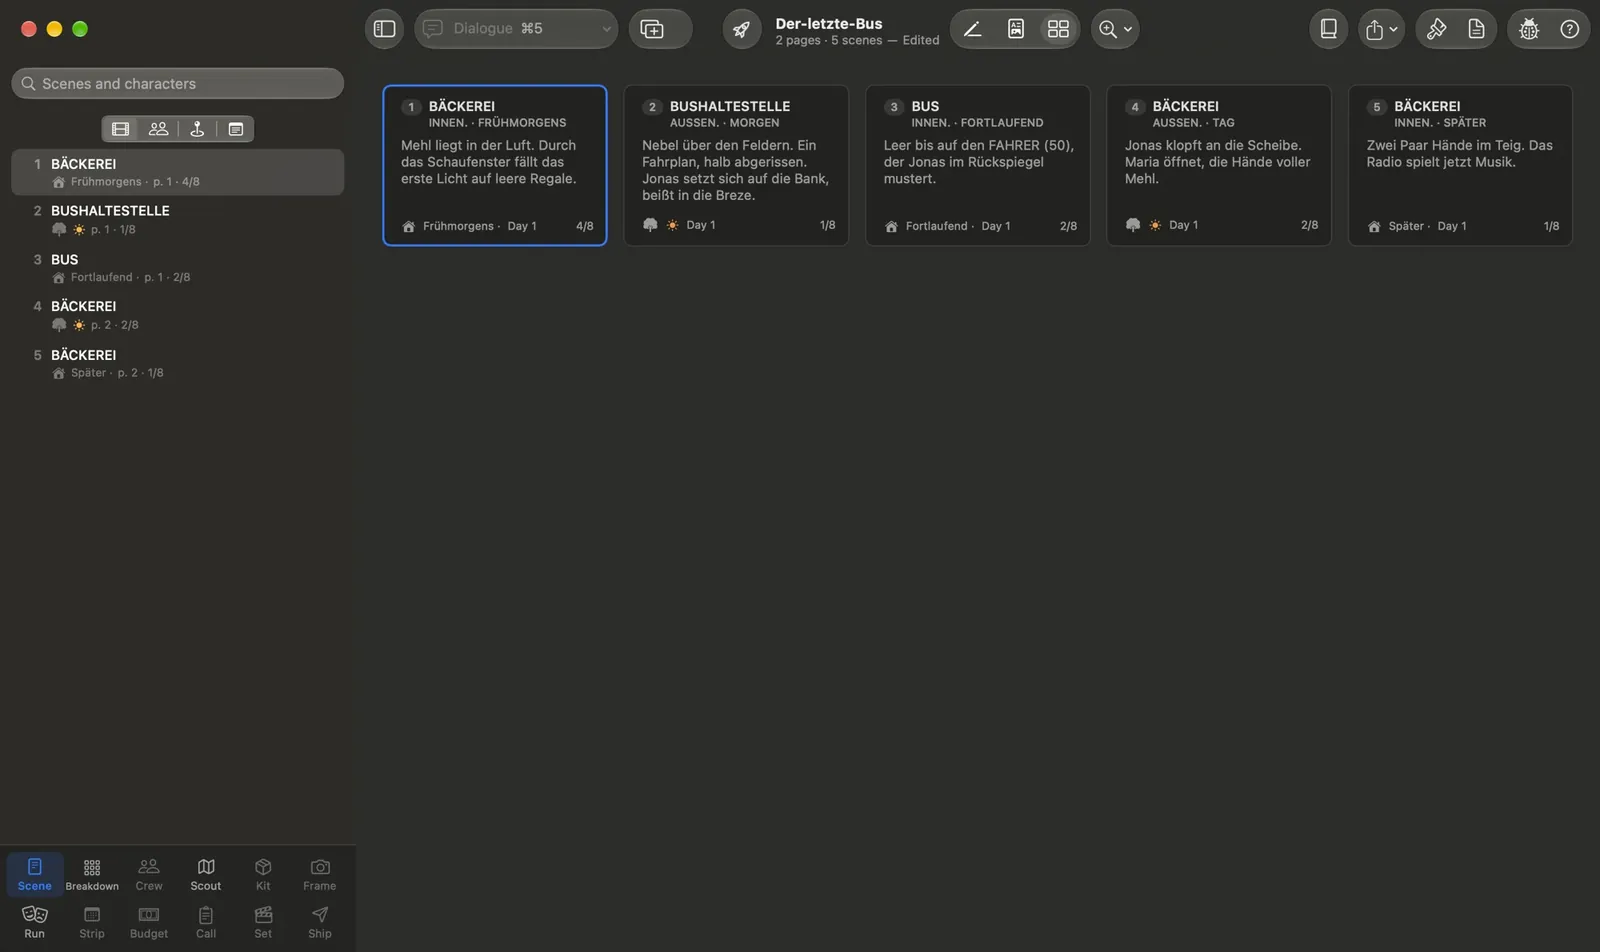This screenshot has width=1600, height=952.
Task: Switch to the scene cards grid view
Action: (1058, 29)
